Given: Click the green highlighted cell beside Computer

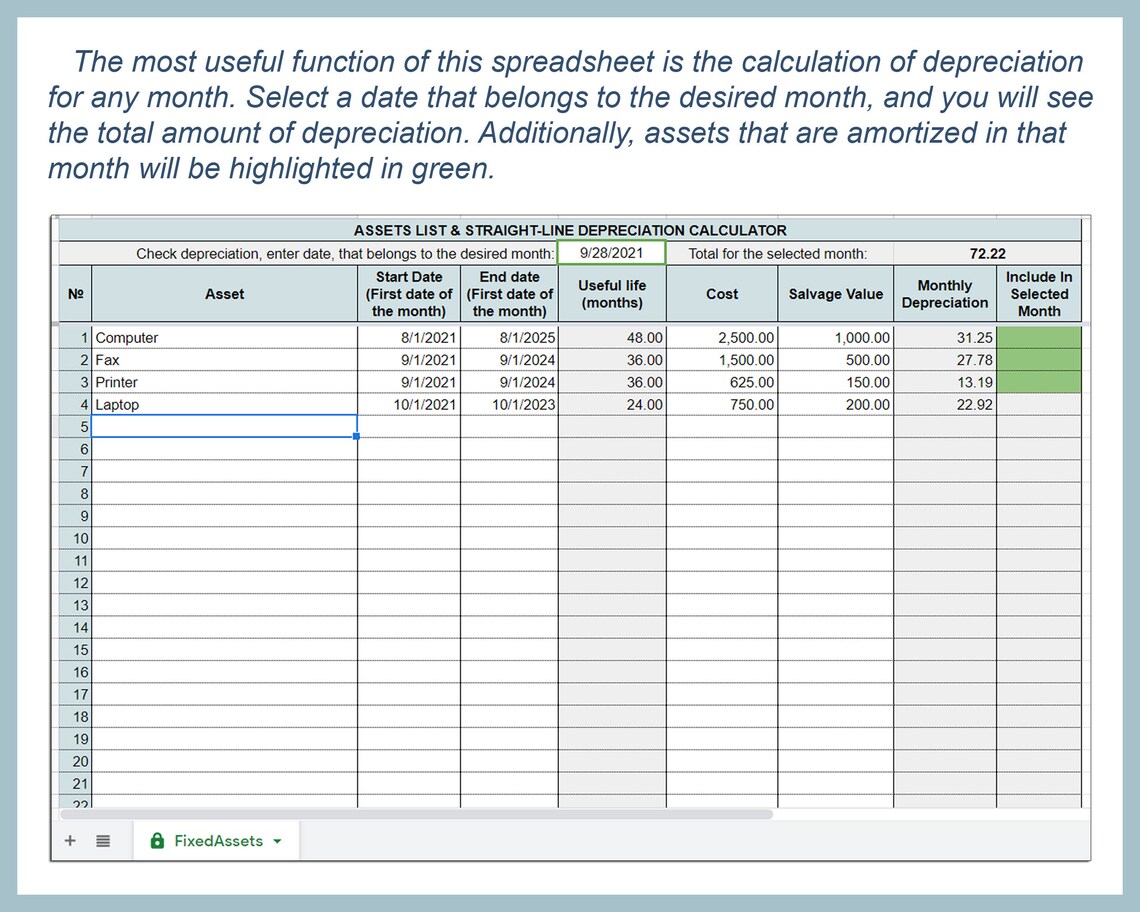Looking at the screenshot, I should pos(1039,338).
